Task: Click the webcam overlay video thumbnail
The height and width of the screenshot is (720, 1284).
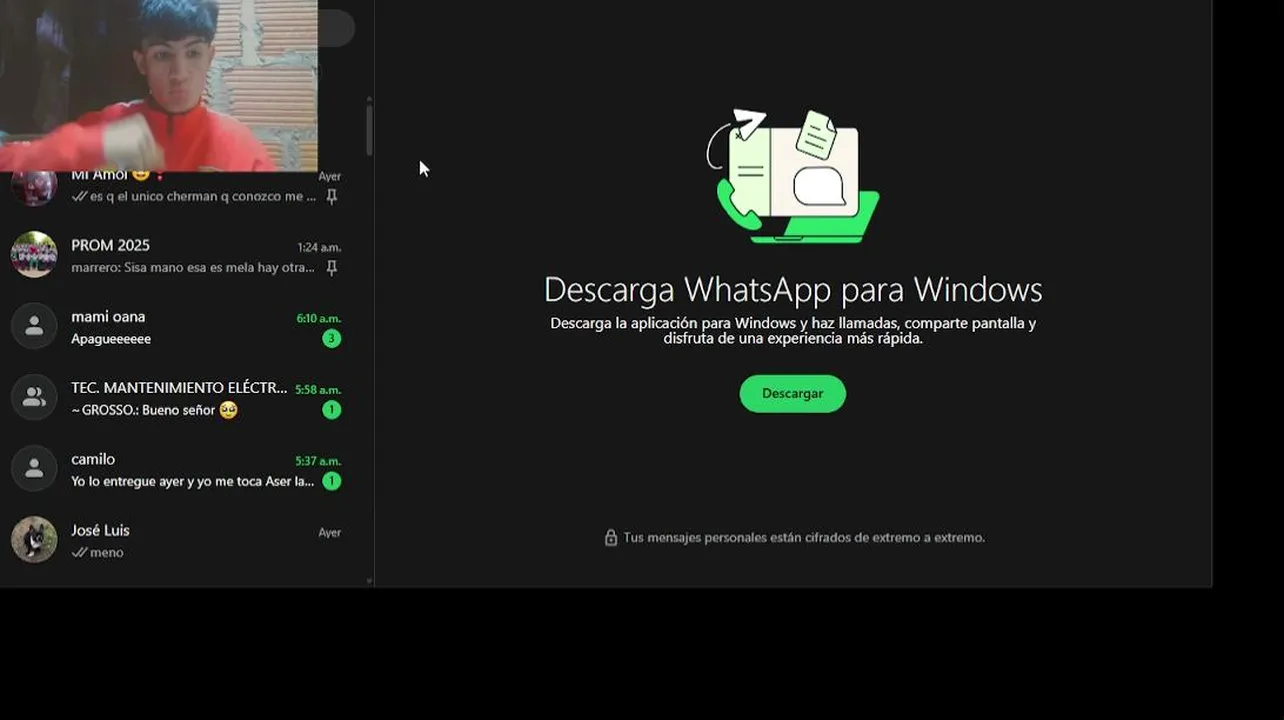Action: click(x=159, y=86)
